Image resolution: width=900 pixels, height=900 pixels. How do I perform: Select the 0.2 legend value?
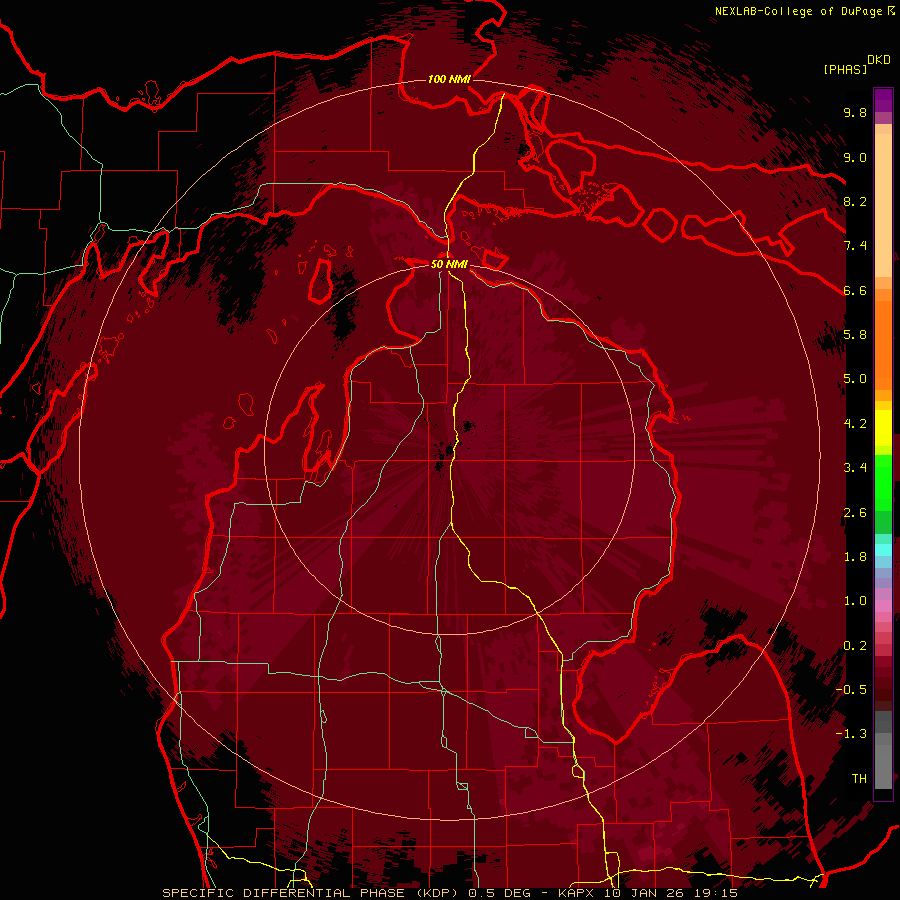click(855, 646)
